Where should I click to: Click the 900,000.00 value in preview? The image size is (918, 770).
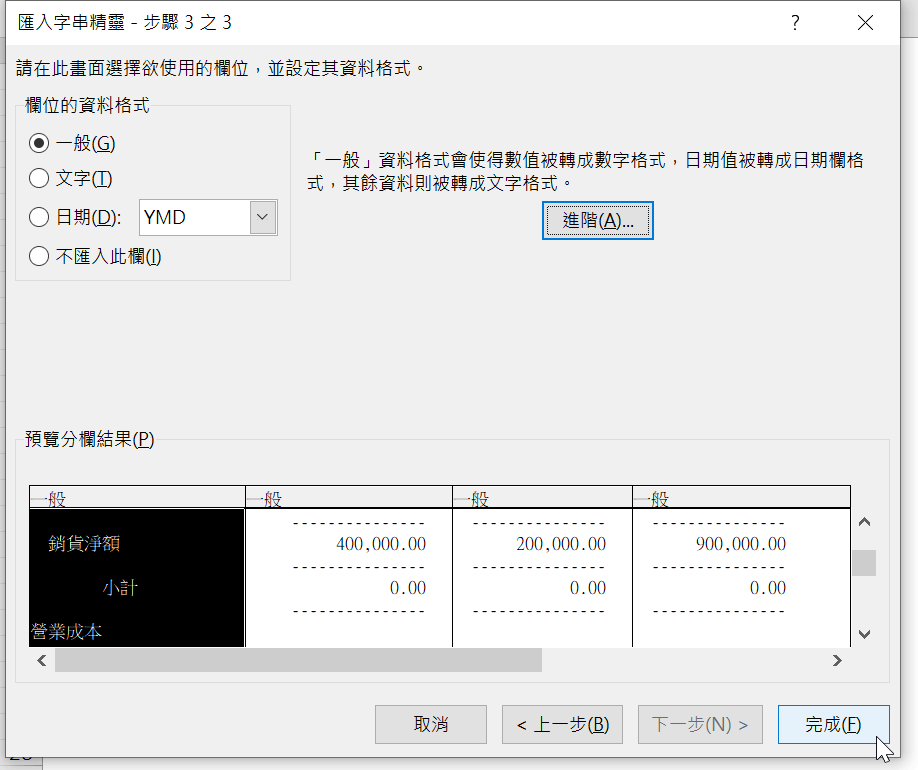pyautogui.click(x=741, y=544)
